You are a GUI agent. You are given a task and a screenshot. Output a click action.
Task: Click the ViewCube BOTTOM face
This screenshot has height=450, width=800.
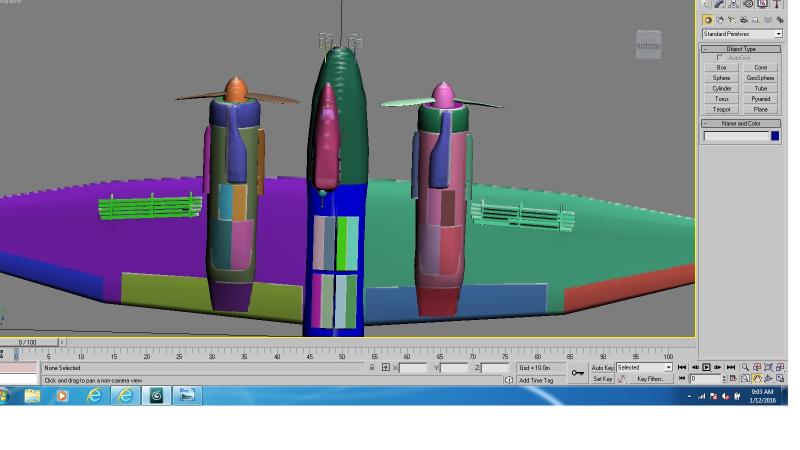point(648,46)
